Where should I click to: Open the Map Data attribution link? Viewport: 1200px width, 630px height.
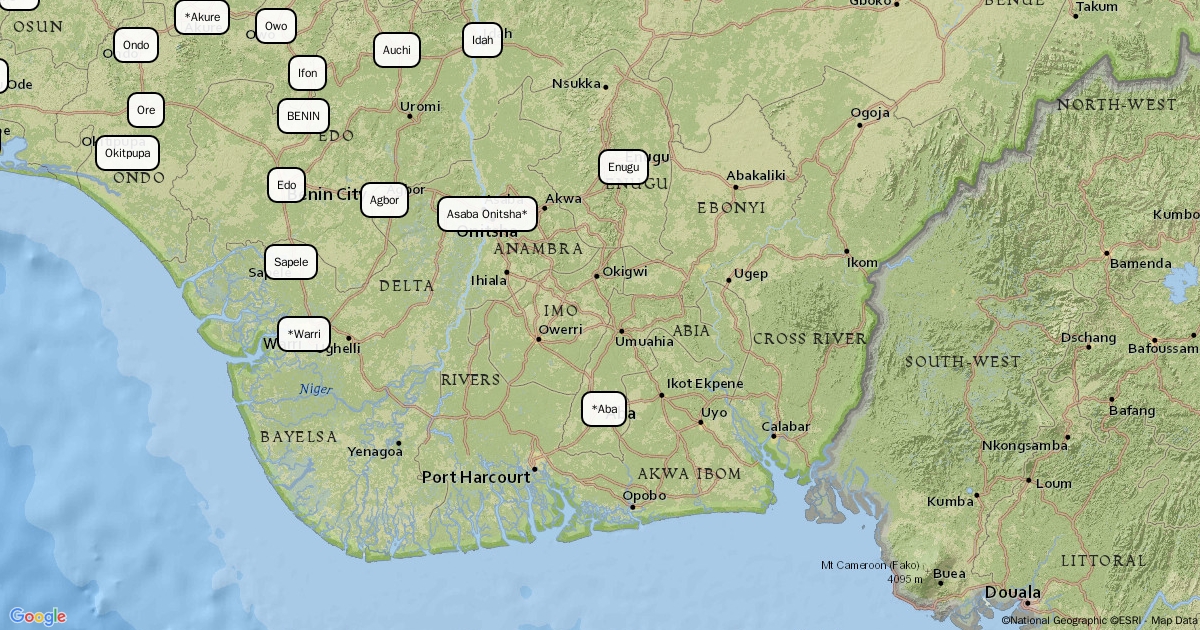click(x=1174, y=621)
